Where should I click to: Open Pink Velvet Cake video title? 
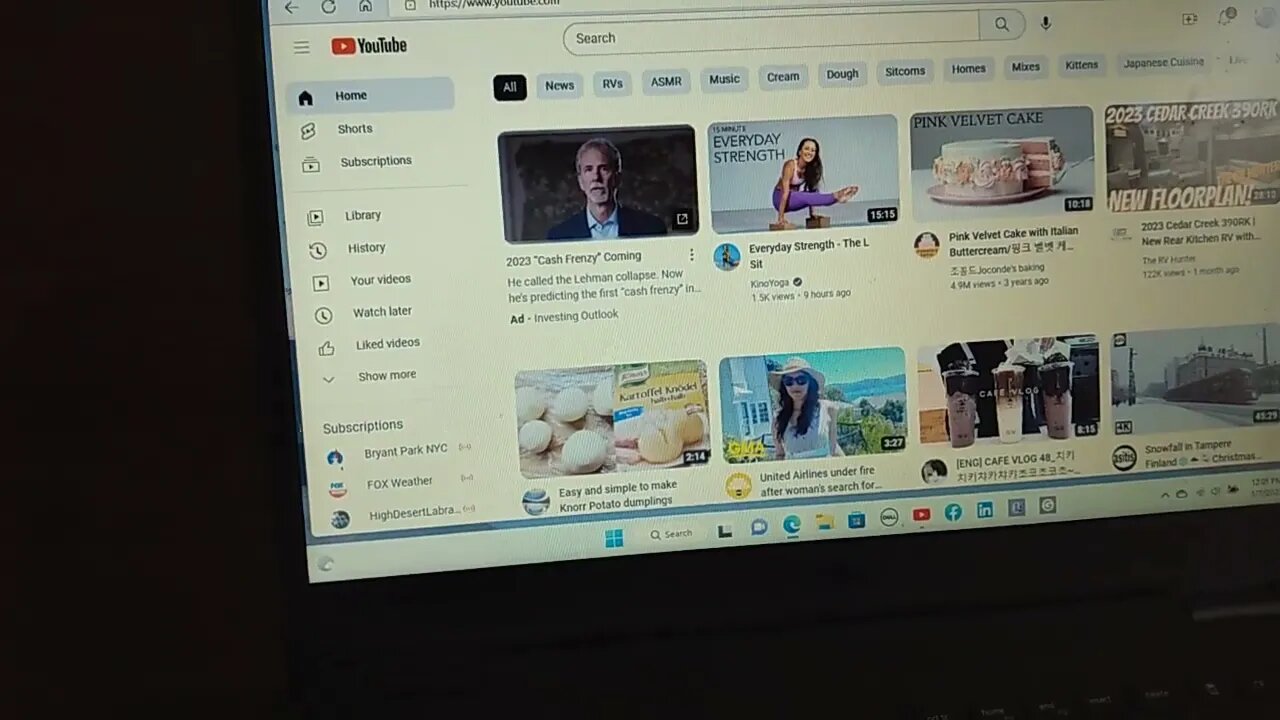point(1013,241)
